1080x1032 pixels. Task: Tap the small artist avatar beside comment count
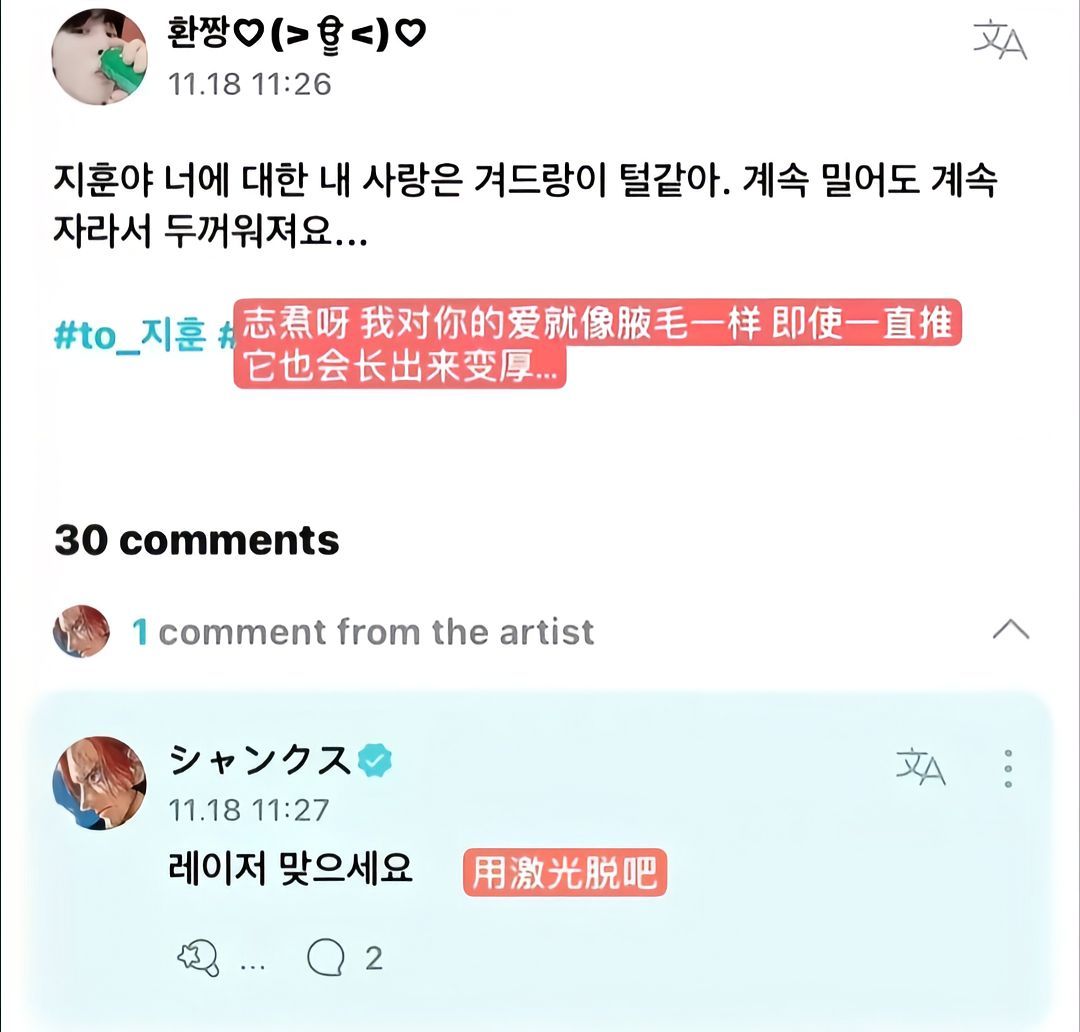click(x=81, y=631)
